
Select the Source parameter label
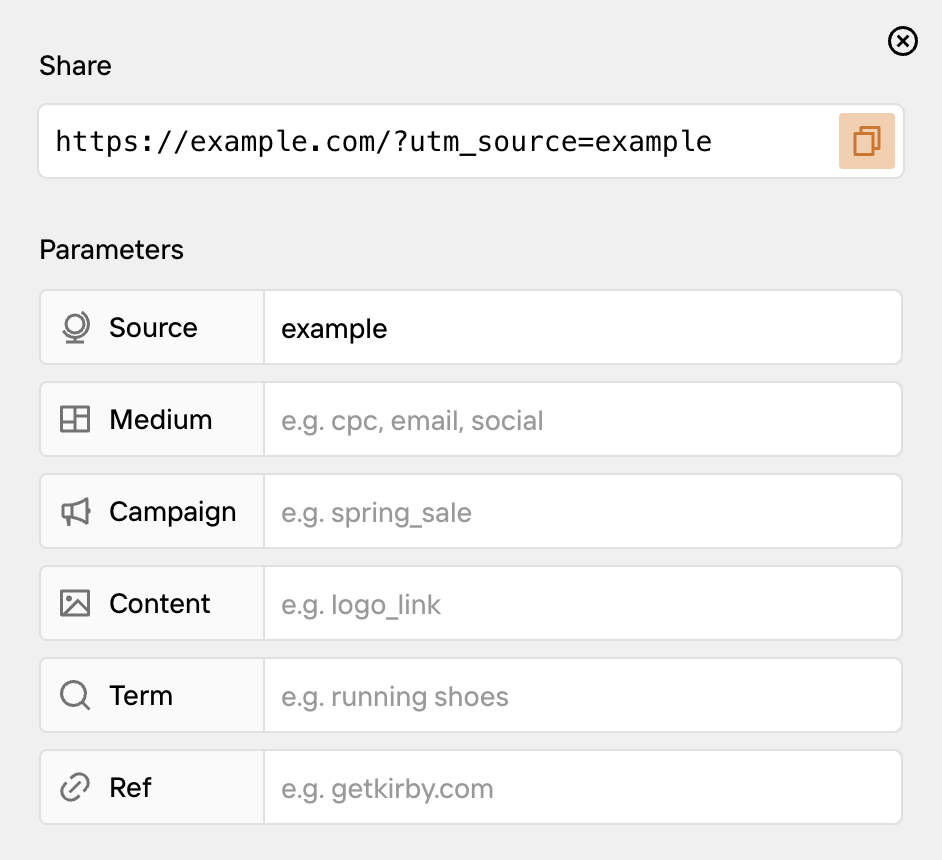coord(153,327)
